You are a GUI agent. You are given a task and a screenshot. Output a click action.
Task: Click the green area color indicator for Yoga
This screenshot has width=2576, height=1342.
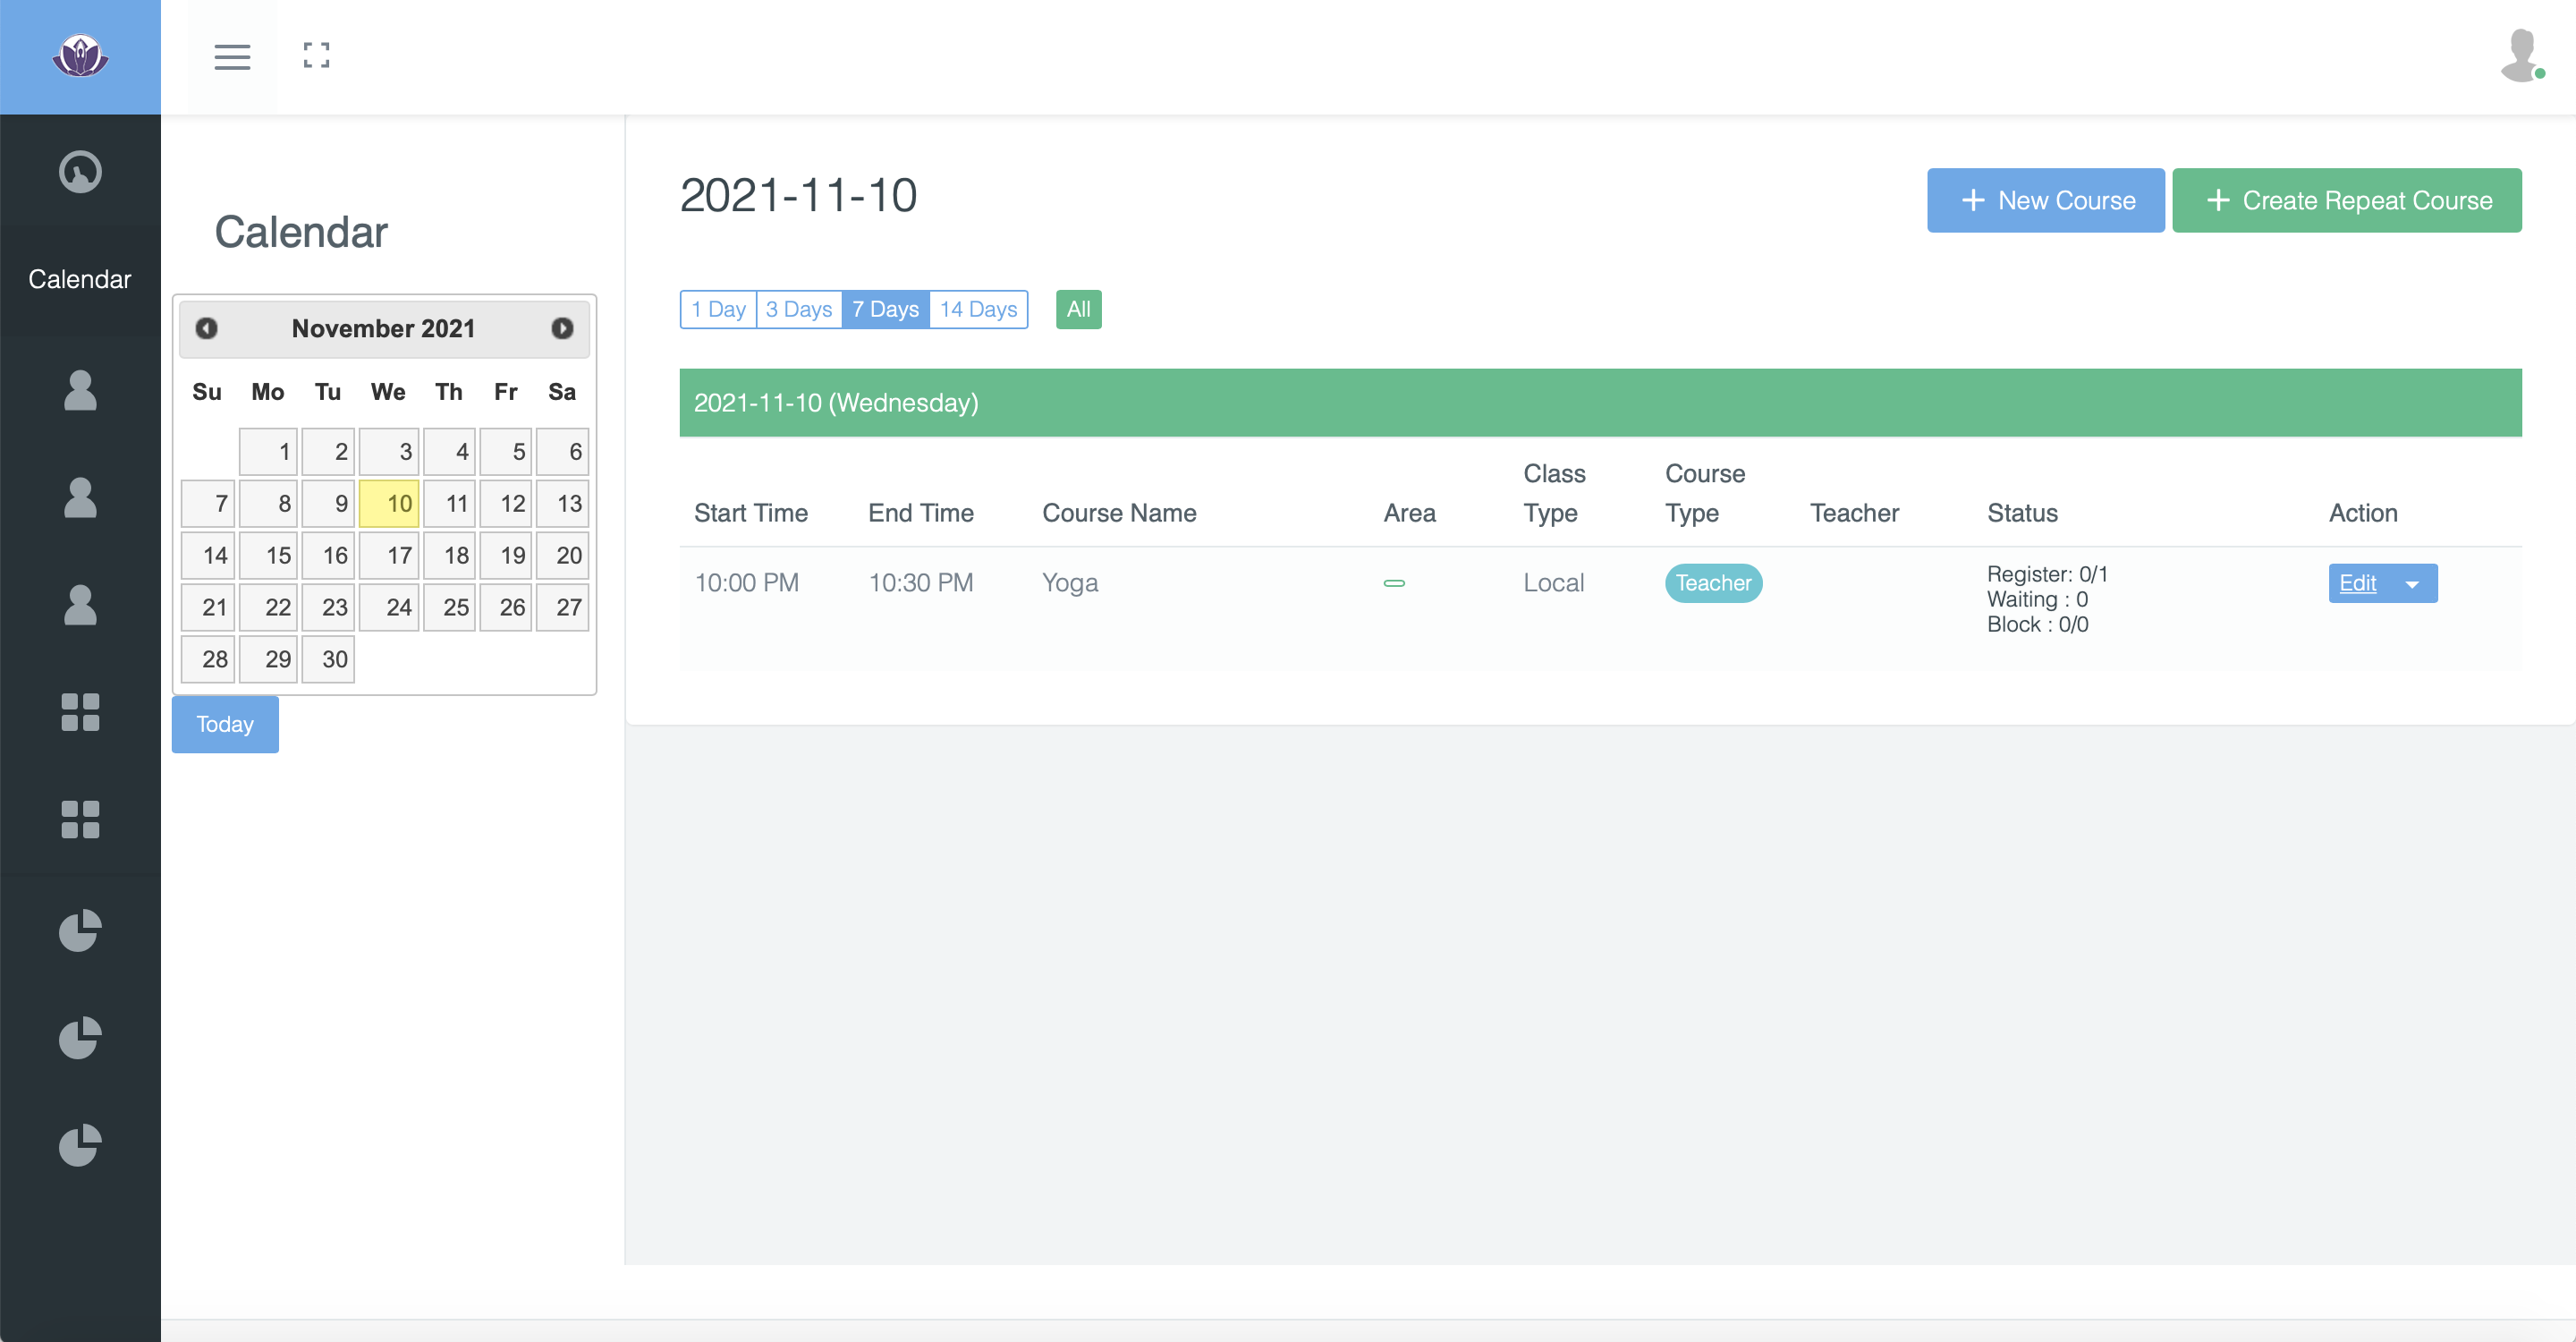(x=1394, y=583)
